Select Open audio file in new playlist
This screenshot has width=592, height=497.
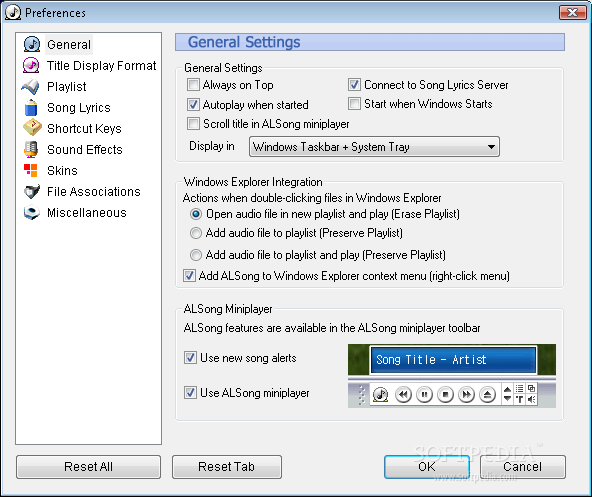196,214
